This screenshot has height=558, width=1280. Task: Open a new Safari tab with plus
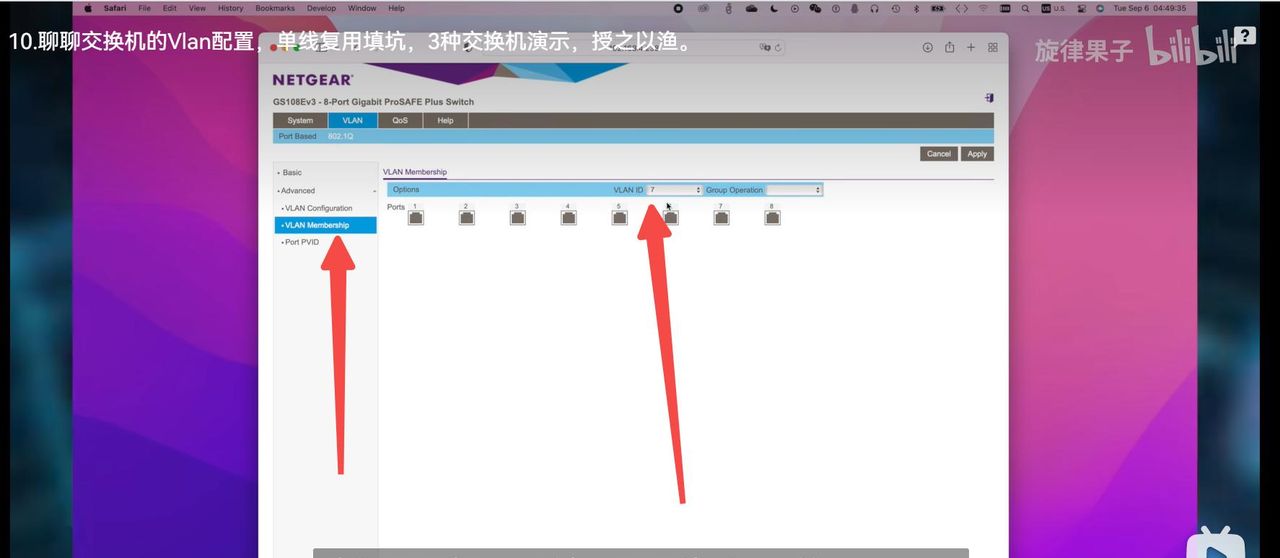tap(971, 47)
